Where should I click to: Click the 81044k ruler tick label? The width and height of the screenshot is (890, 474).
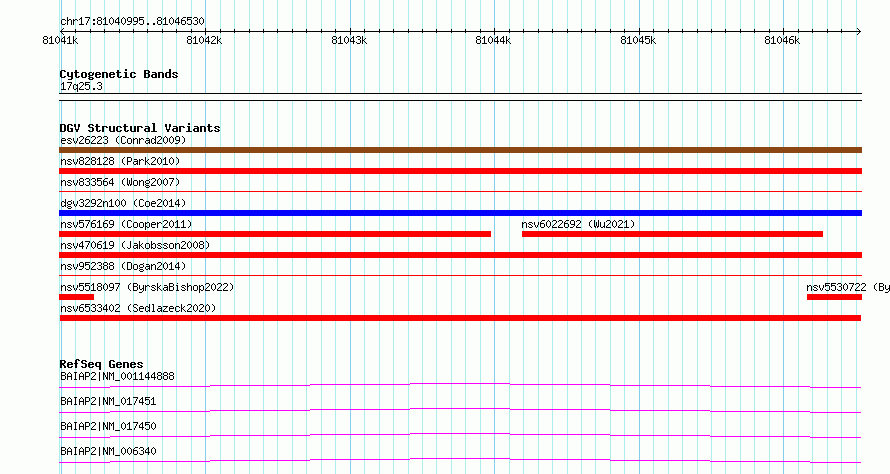(493, 40)
